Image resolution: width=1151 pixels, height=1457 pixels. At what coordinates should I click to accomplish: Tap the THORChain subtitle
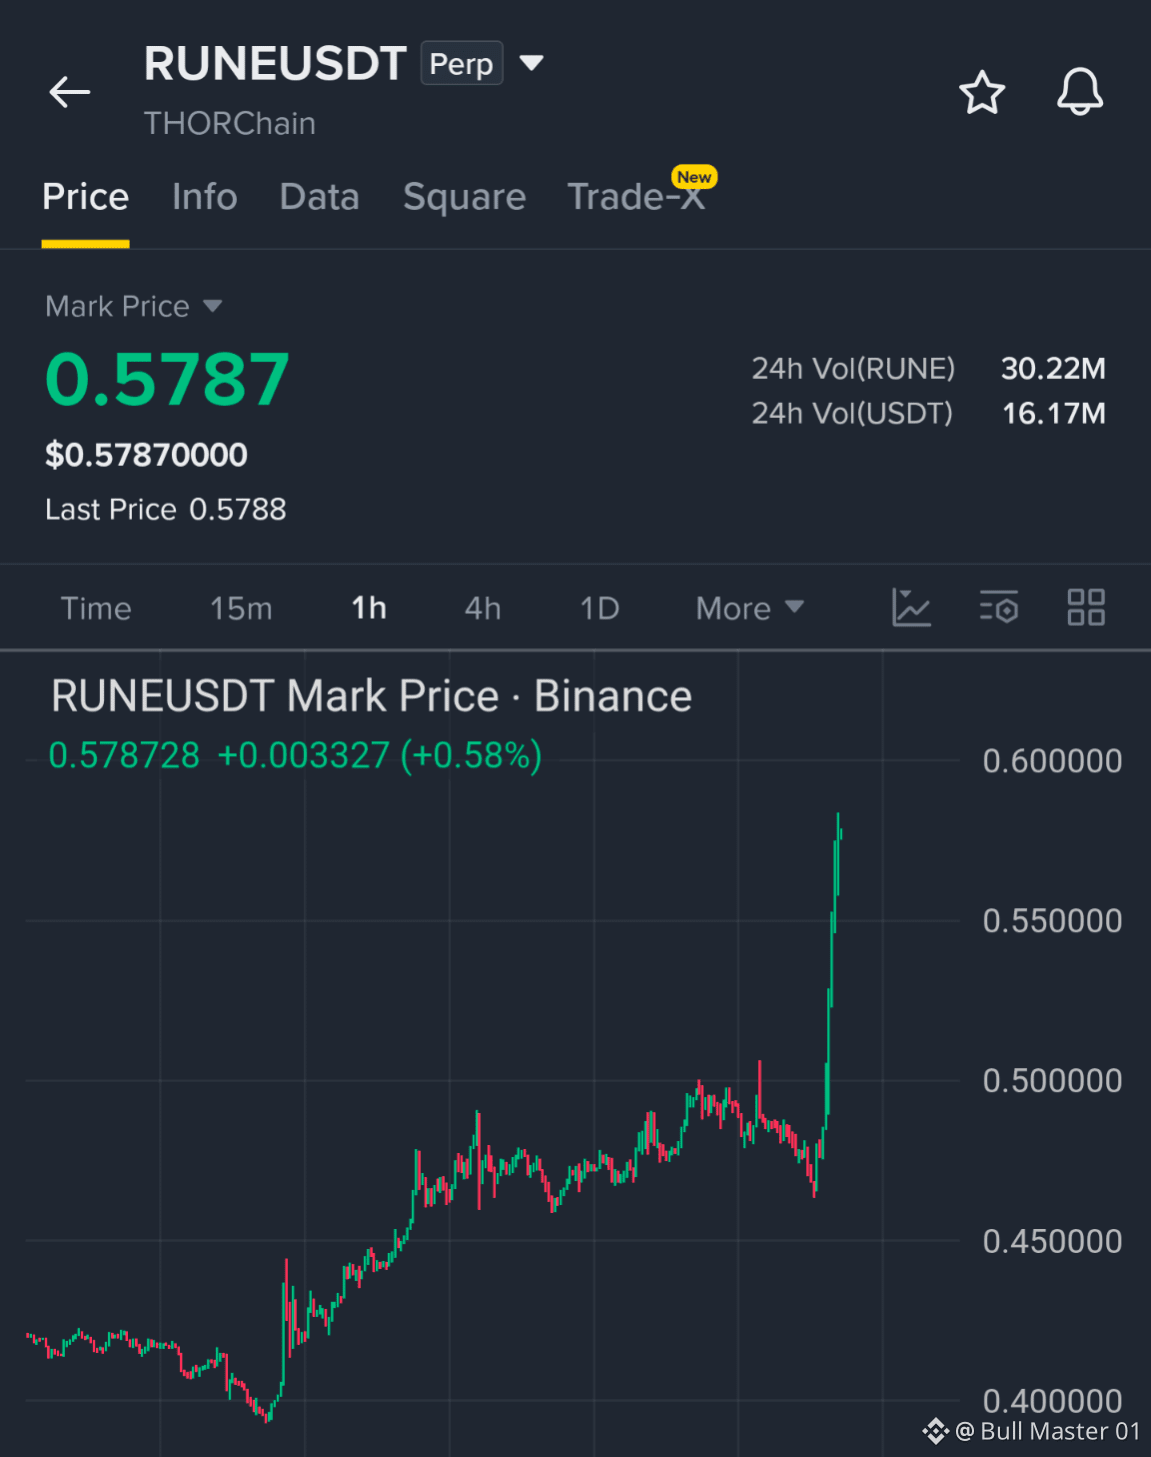click(x=230, y=124)
